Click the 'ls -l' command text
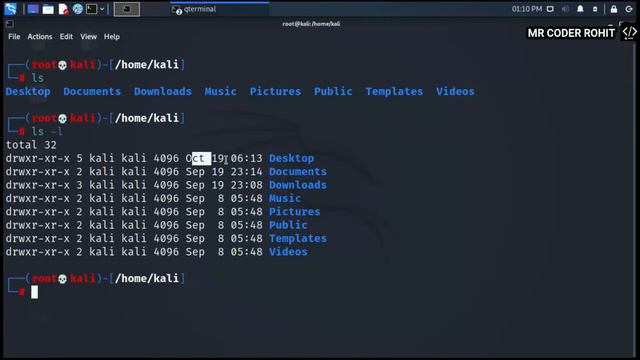Image resolution: width=640 pixels, height=360 pixels. pos(47,131)
